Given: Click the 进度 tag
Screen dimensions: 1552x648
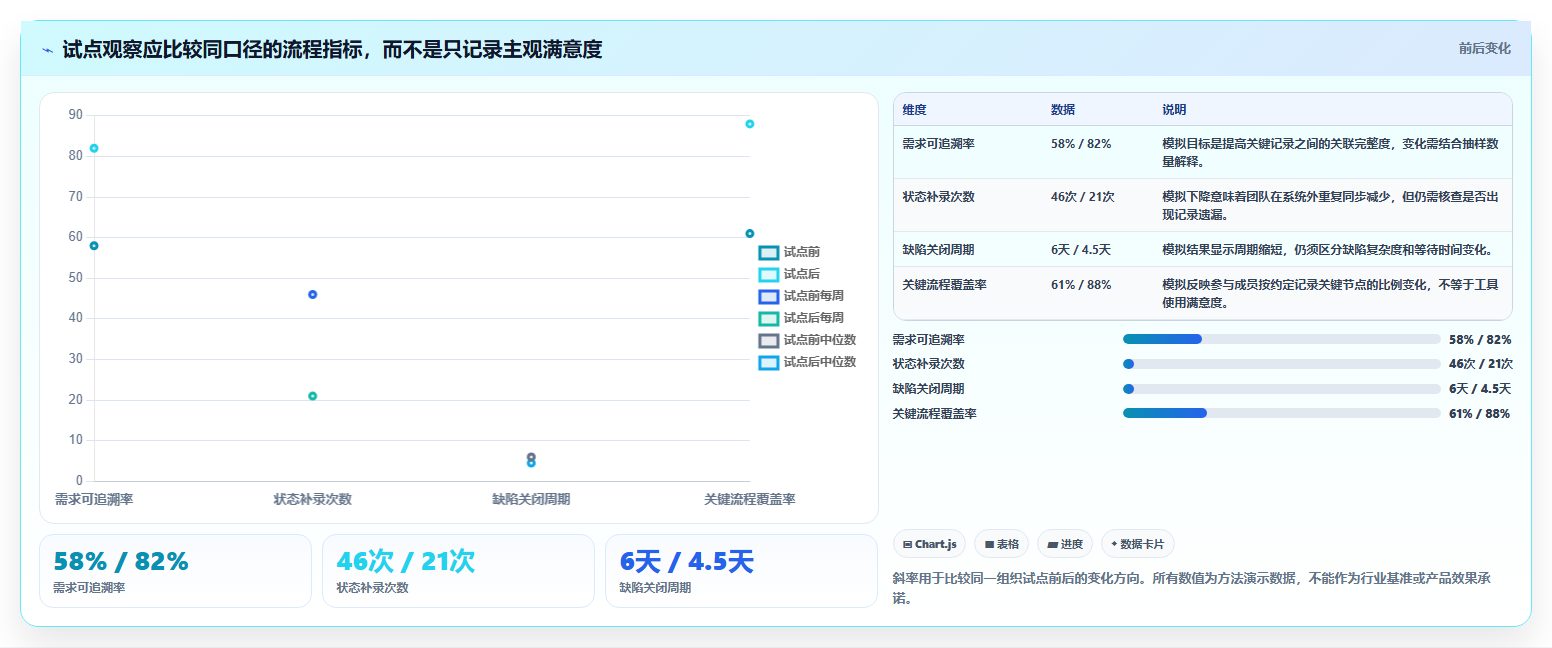Looking at the screenshot, I should 1065,544.
